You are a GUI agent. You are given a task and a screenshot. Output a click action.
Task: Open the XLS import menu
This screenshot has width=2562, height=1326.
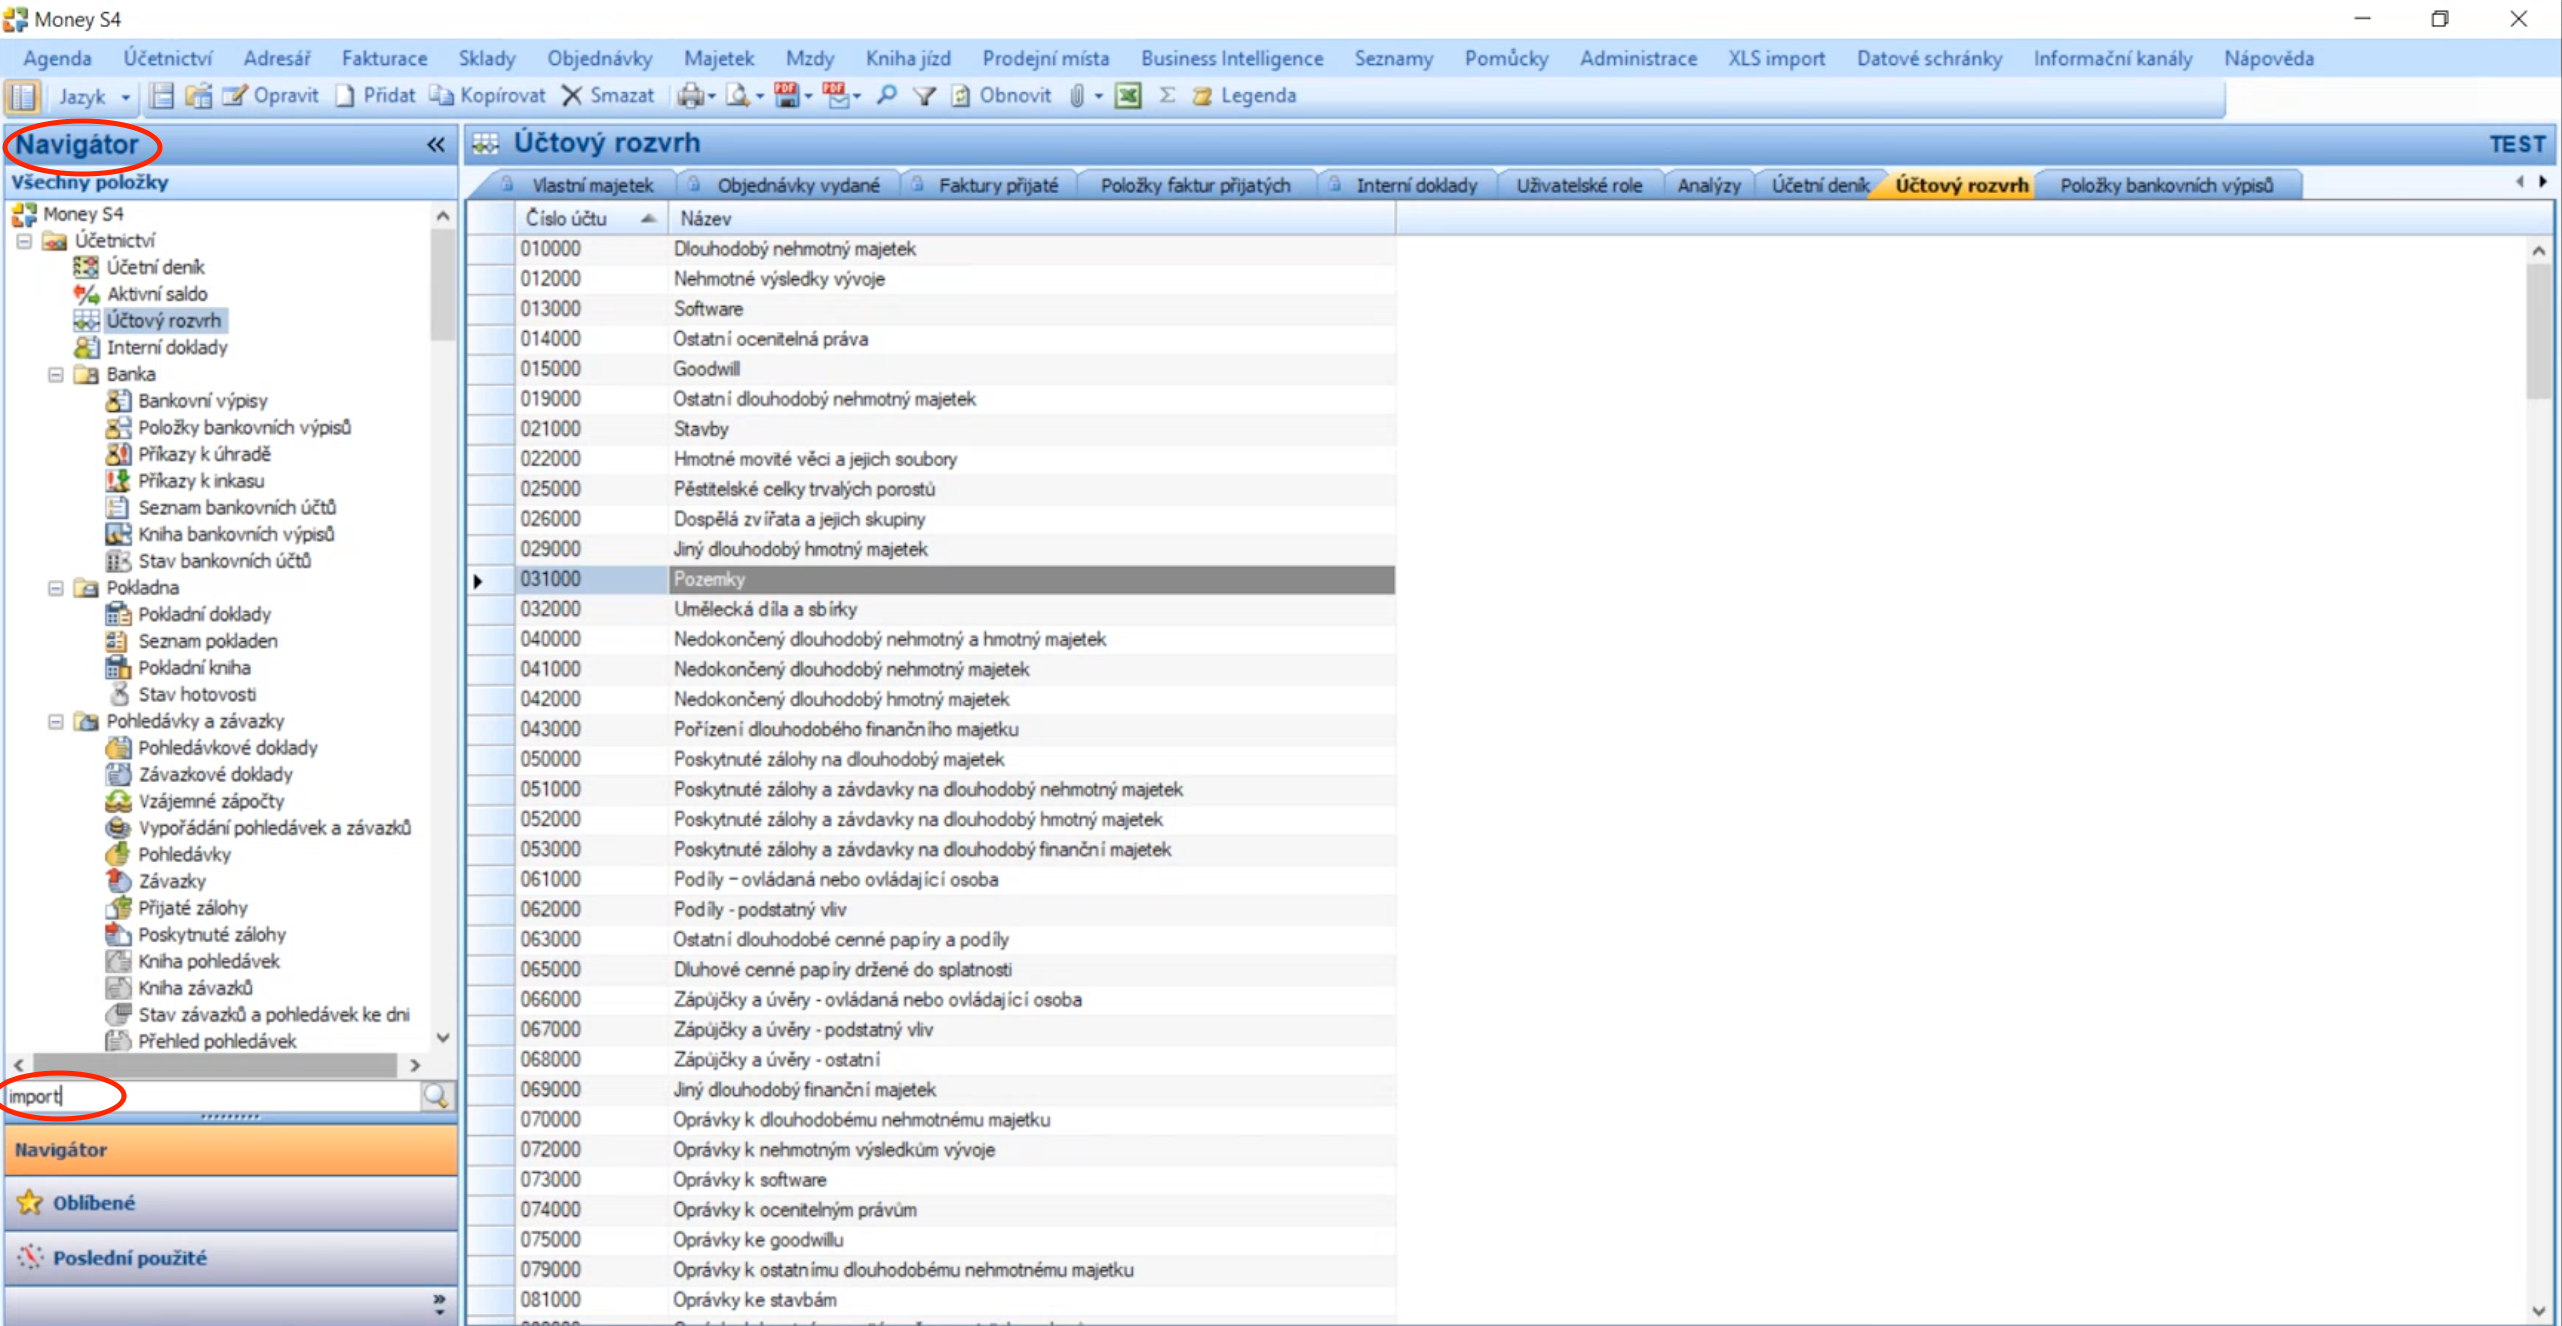(x=1776, y=58)
